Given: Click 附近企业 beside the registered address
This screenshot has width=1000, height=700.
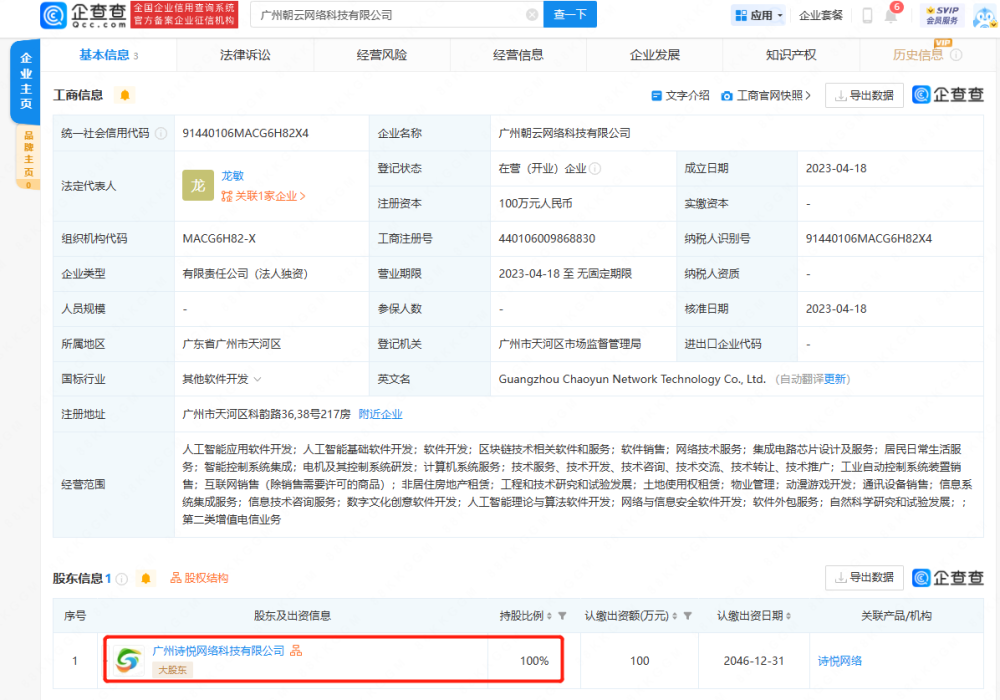Looking at the screenshot, I should (381, 414).
